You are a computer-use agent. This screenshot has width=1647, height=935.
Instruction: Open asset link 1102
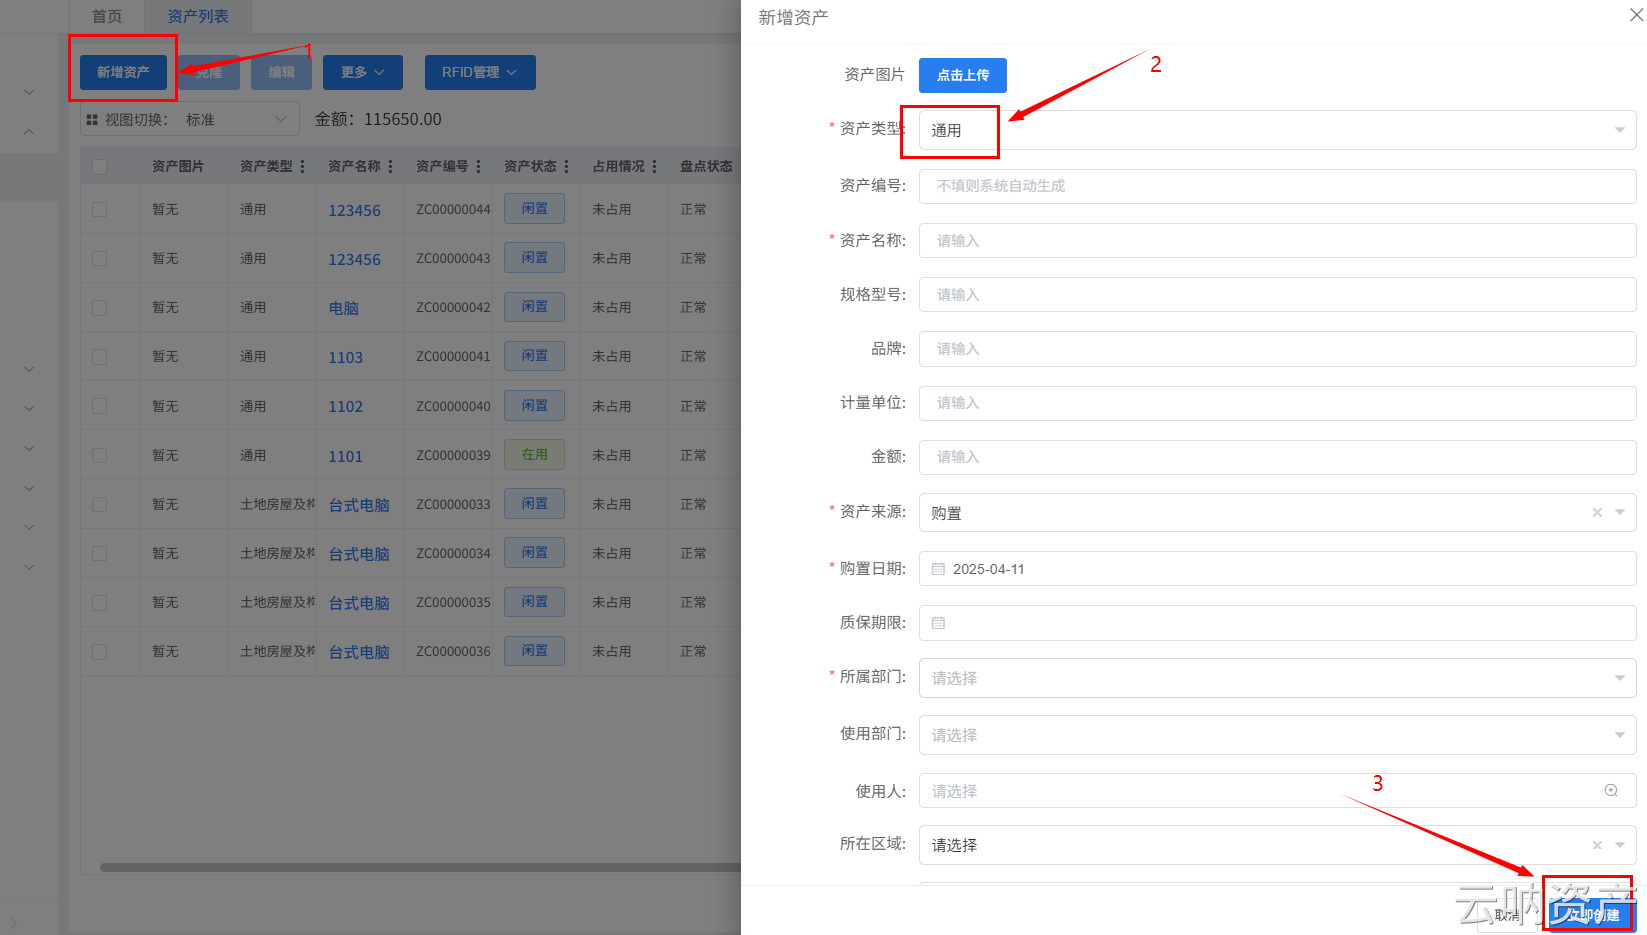(345, 406)
